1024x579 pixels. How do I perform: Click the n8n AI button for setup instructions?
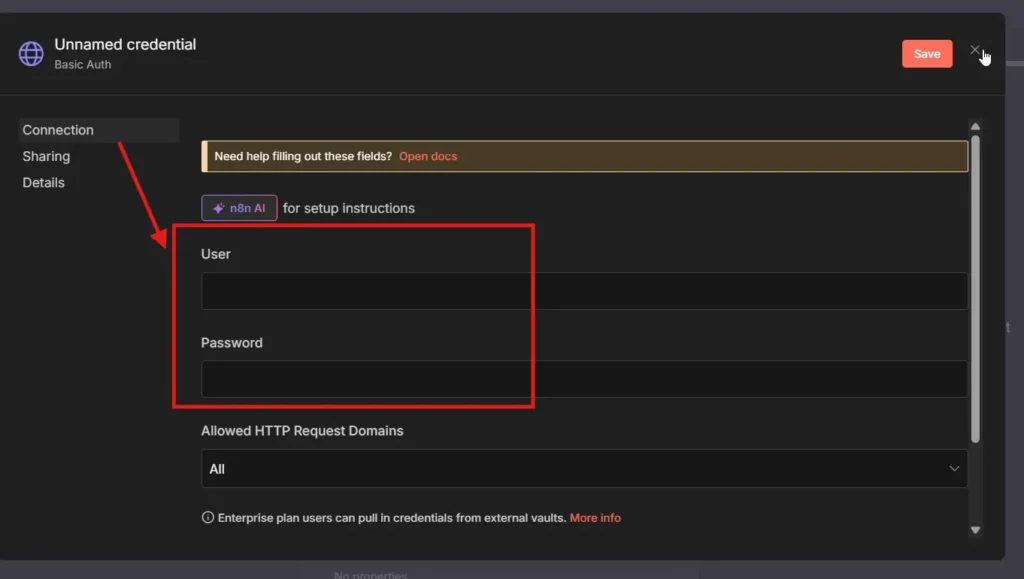coord(239,208)
